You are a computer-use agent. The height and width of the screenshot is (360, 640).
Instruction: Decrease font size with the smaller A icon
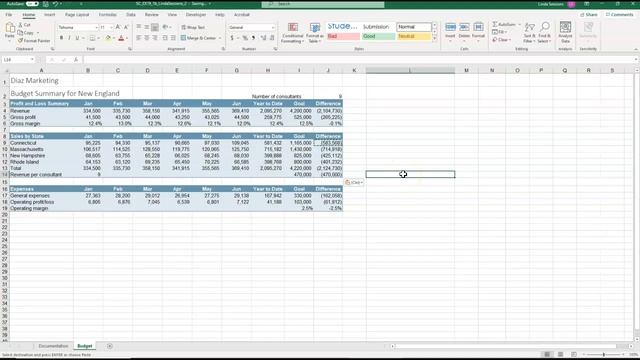tap(126, 27)
